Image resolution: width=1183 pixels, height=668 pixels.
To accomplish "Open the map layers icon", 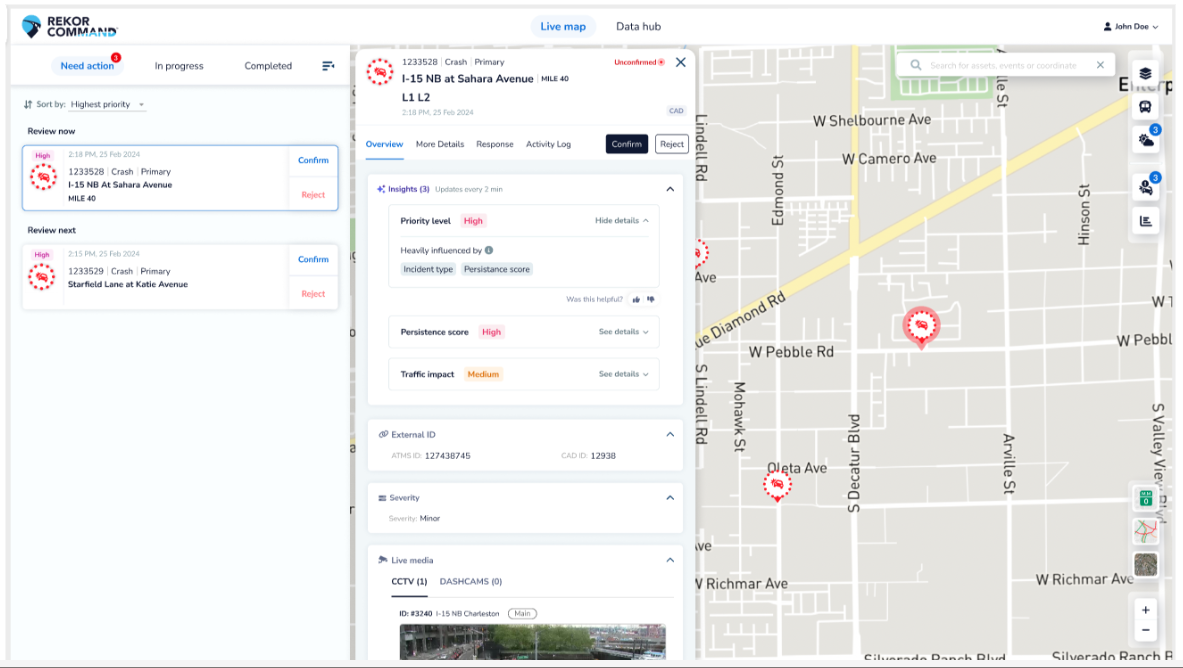I will click(x=1145, y=73).
